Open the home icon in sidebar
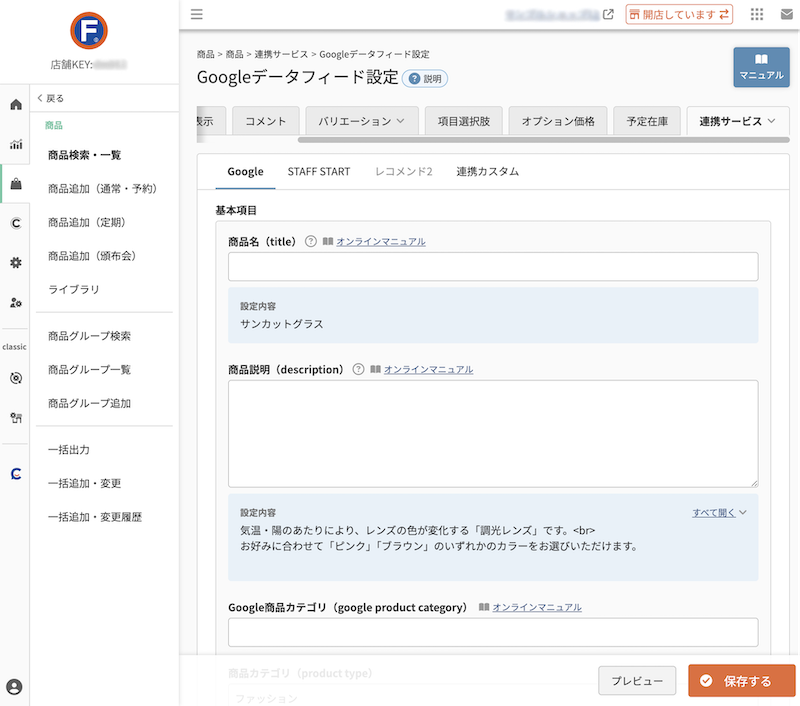Viewport: 800px width, 706px height. [x=16, y=105]
